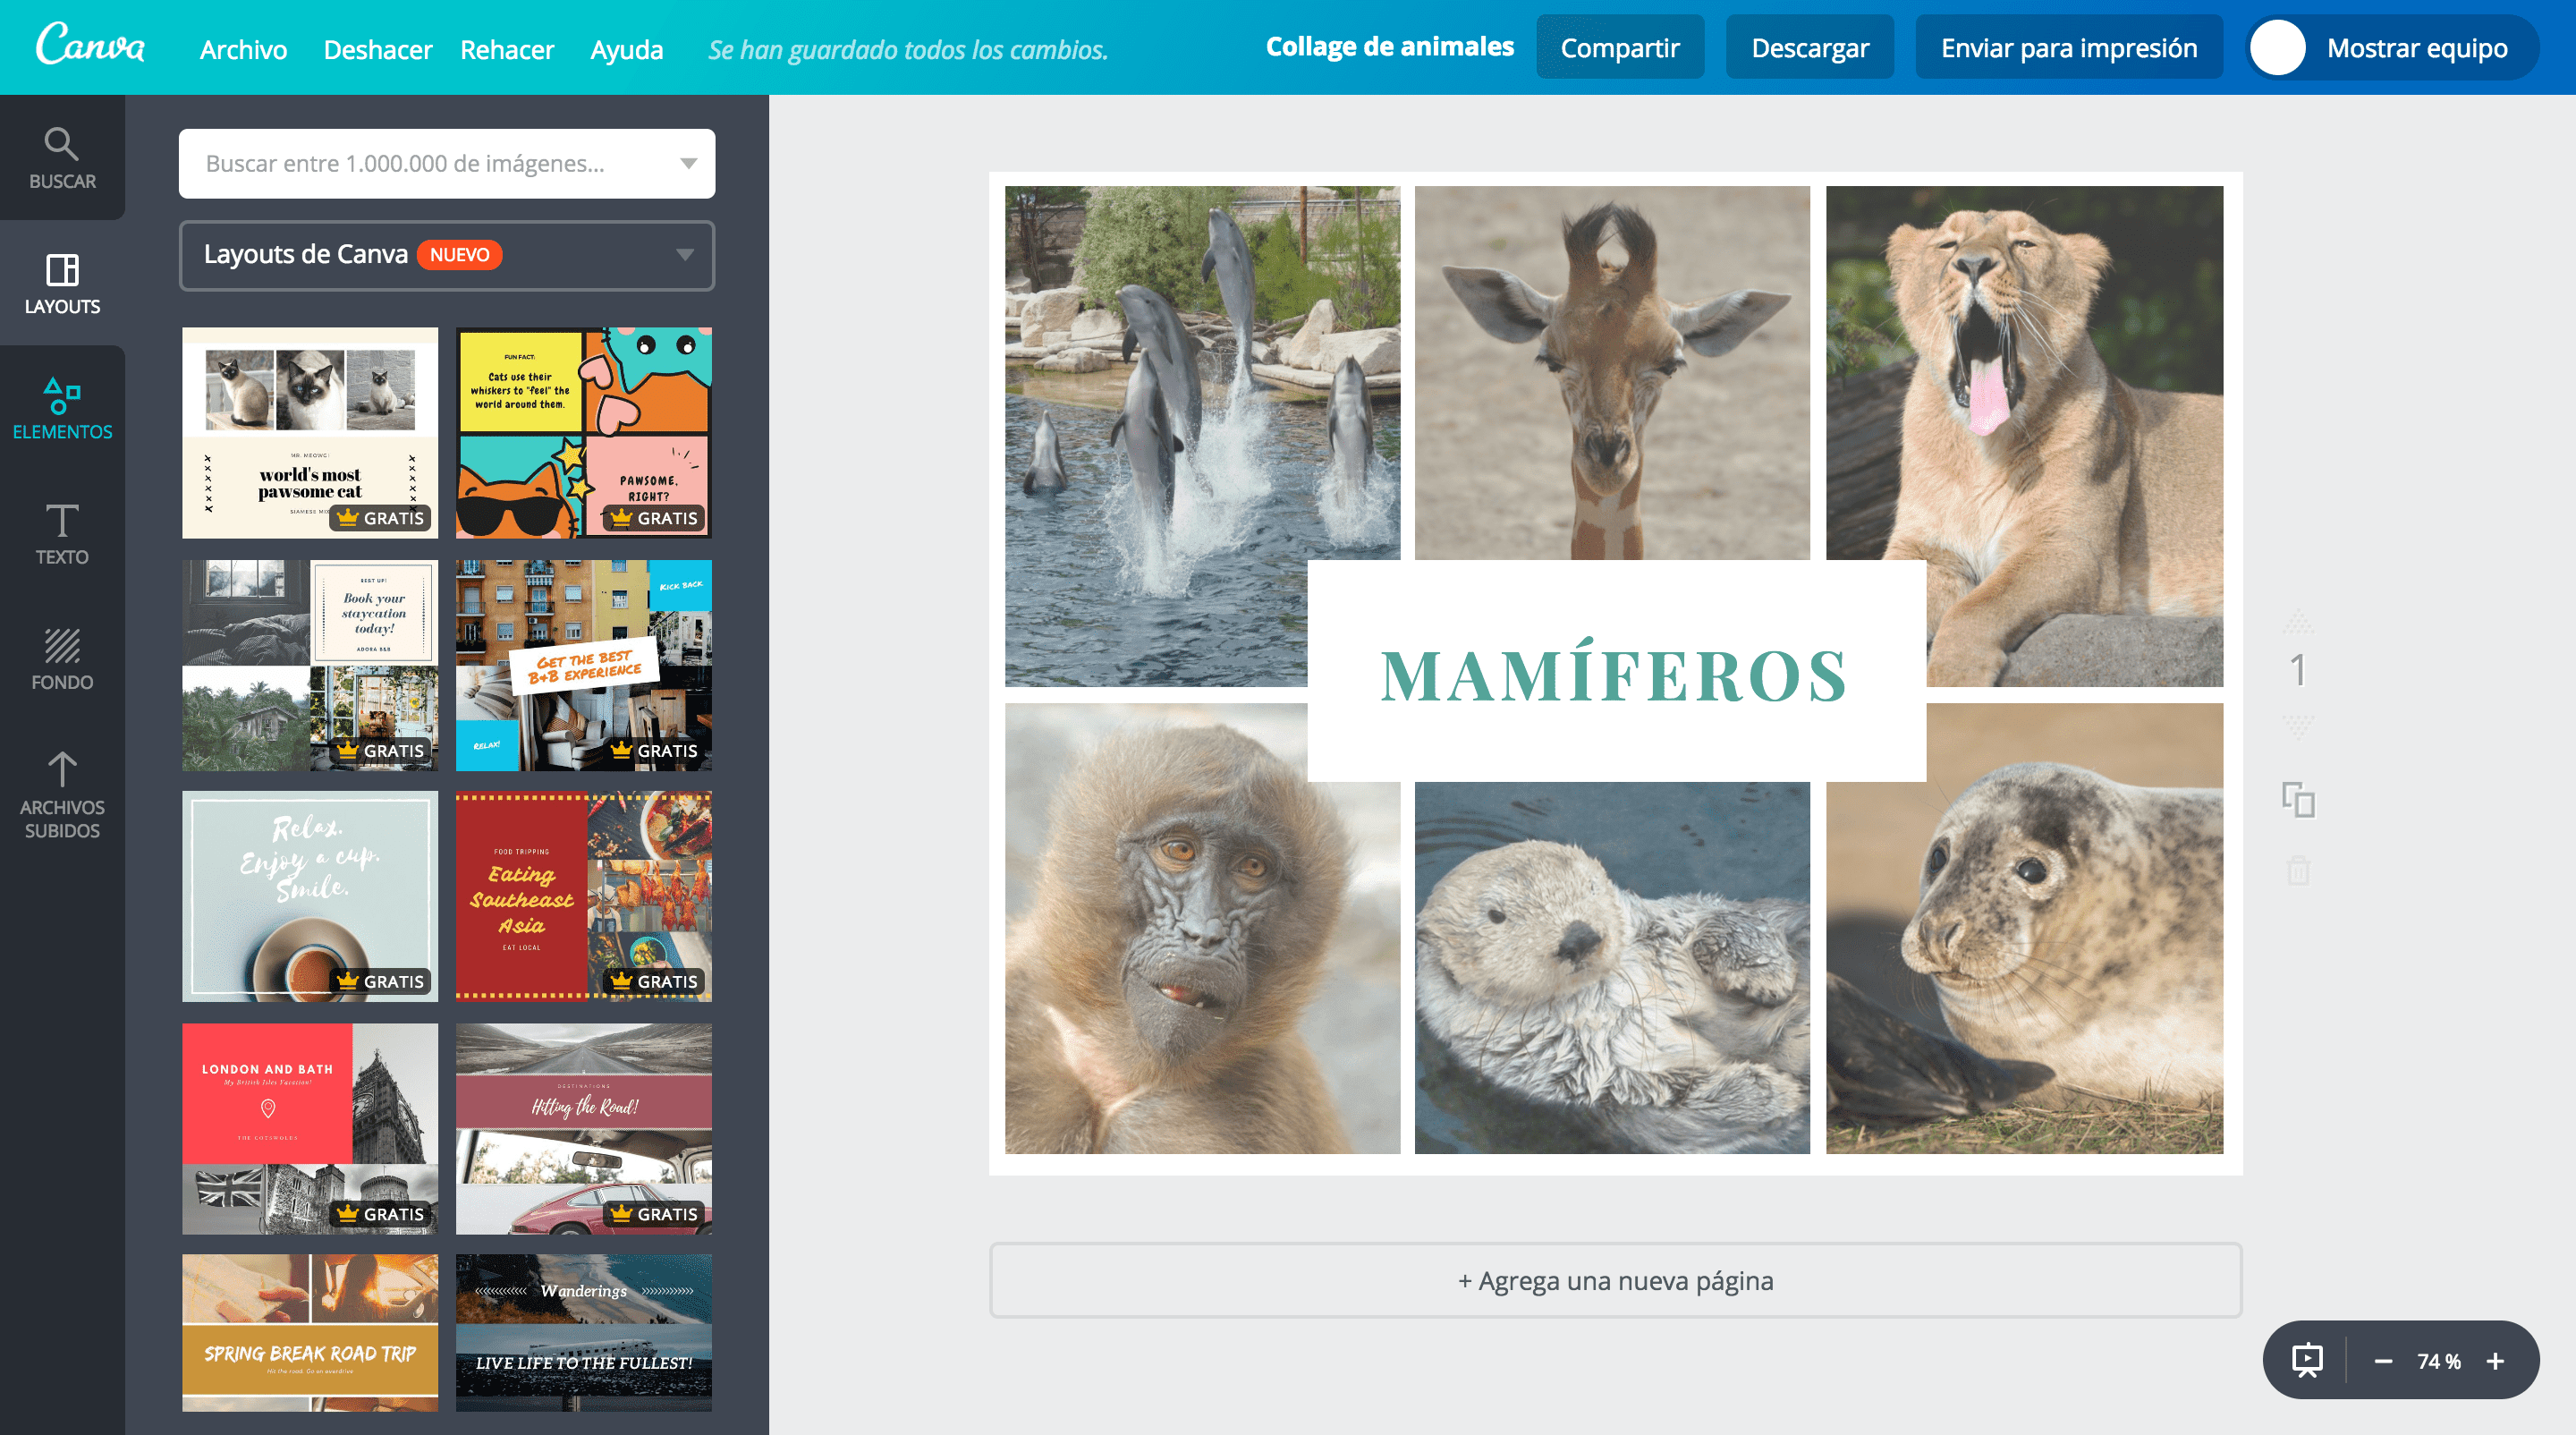Click Deshacer to undo
This screenshot has width=2576, height=1435.
tap(377, 48)
